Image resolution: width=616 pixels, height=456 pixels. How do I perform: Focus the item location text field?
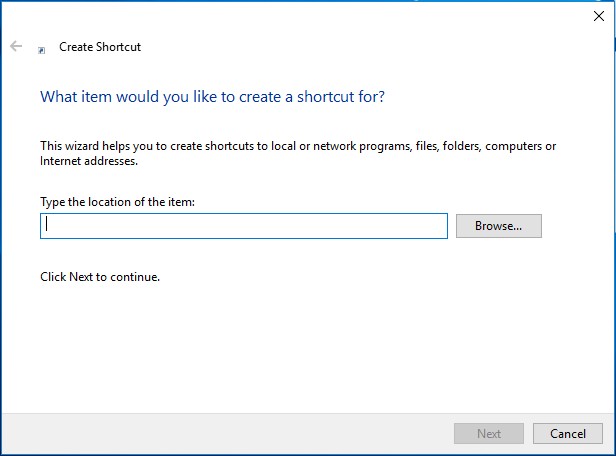[x=243, y=226]
